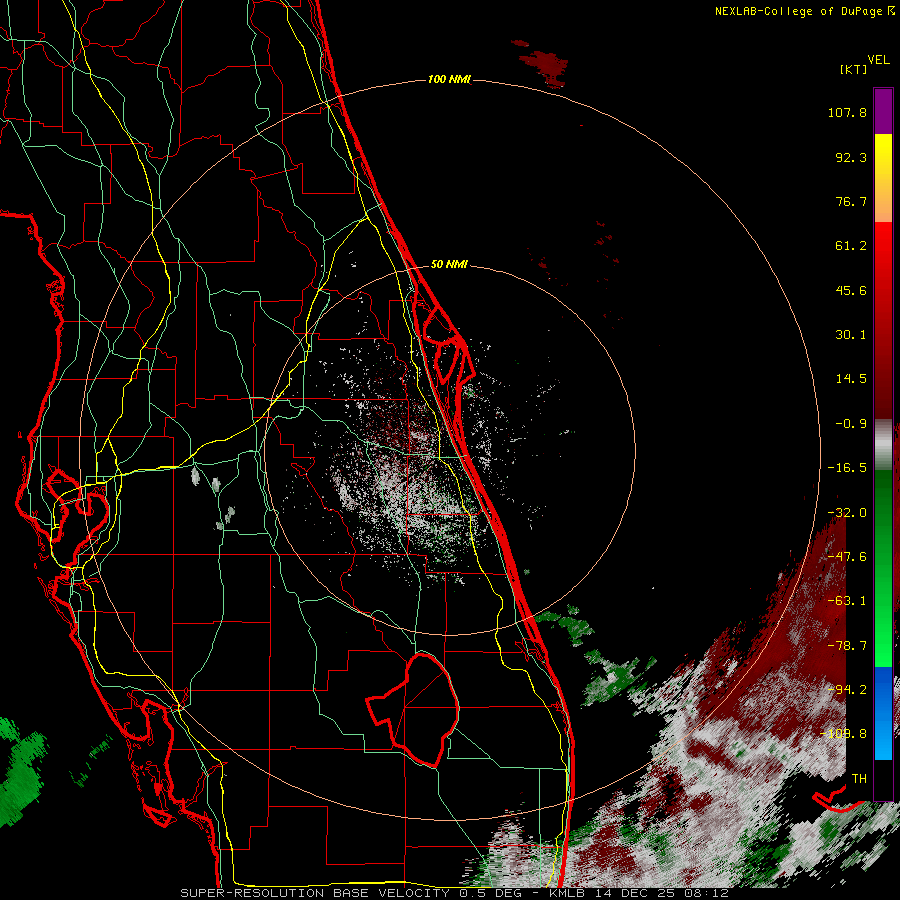Select the 107.8 velocity scale value
Image resolution: width=900 pixels, height=900 pixels.
[x=847, y=112]
